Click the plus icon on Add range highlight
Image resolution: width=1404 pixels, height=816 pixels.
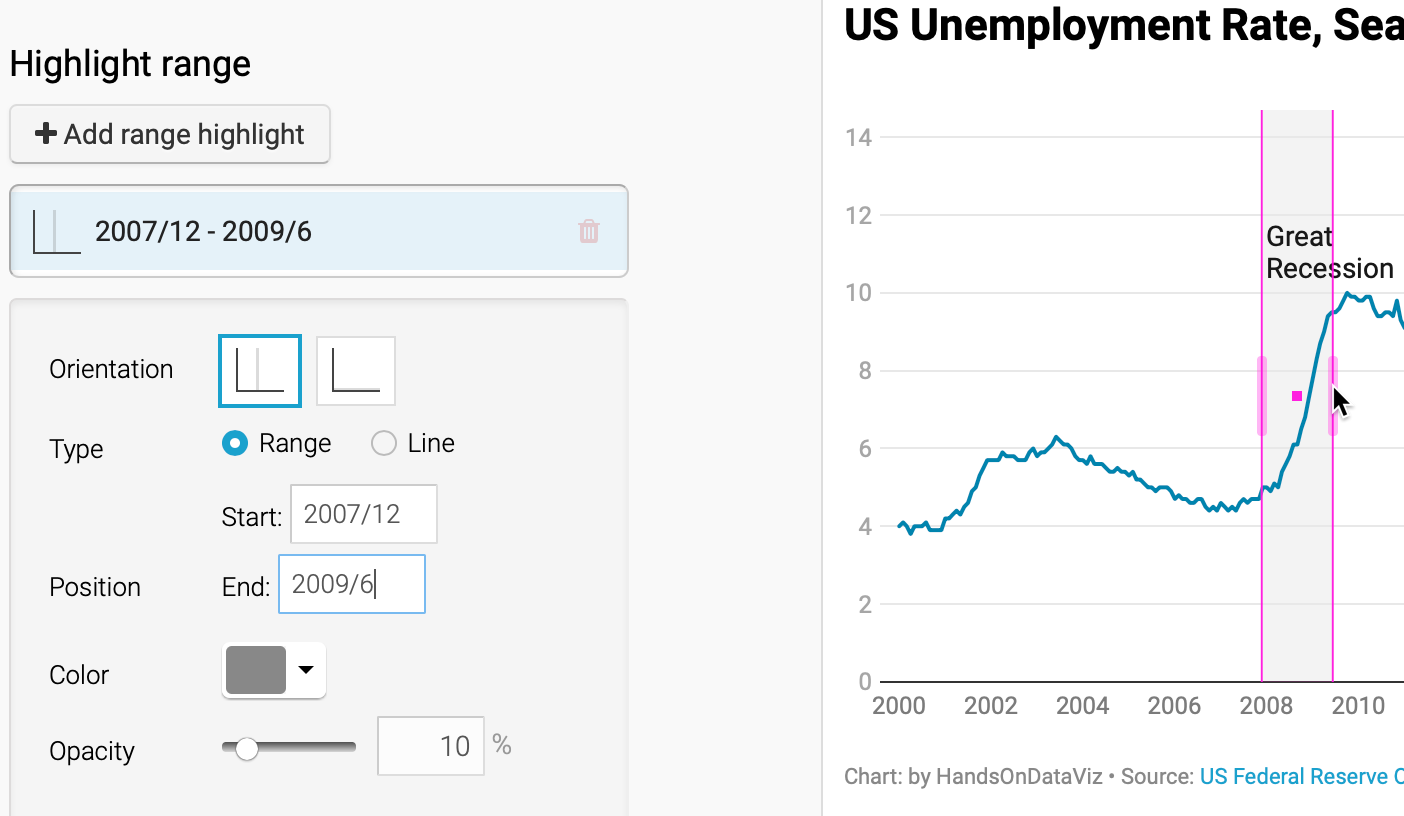(x=45, y=134)
